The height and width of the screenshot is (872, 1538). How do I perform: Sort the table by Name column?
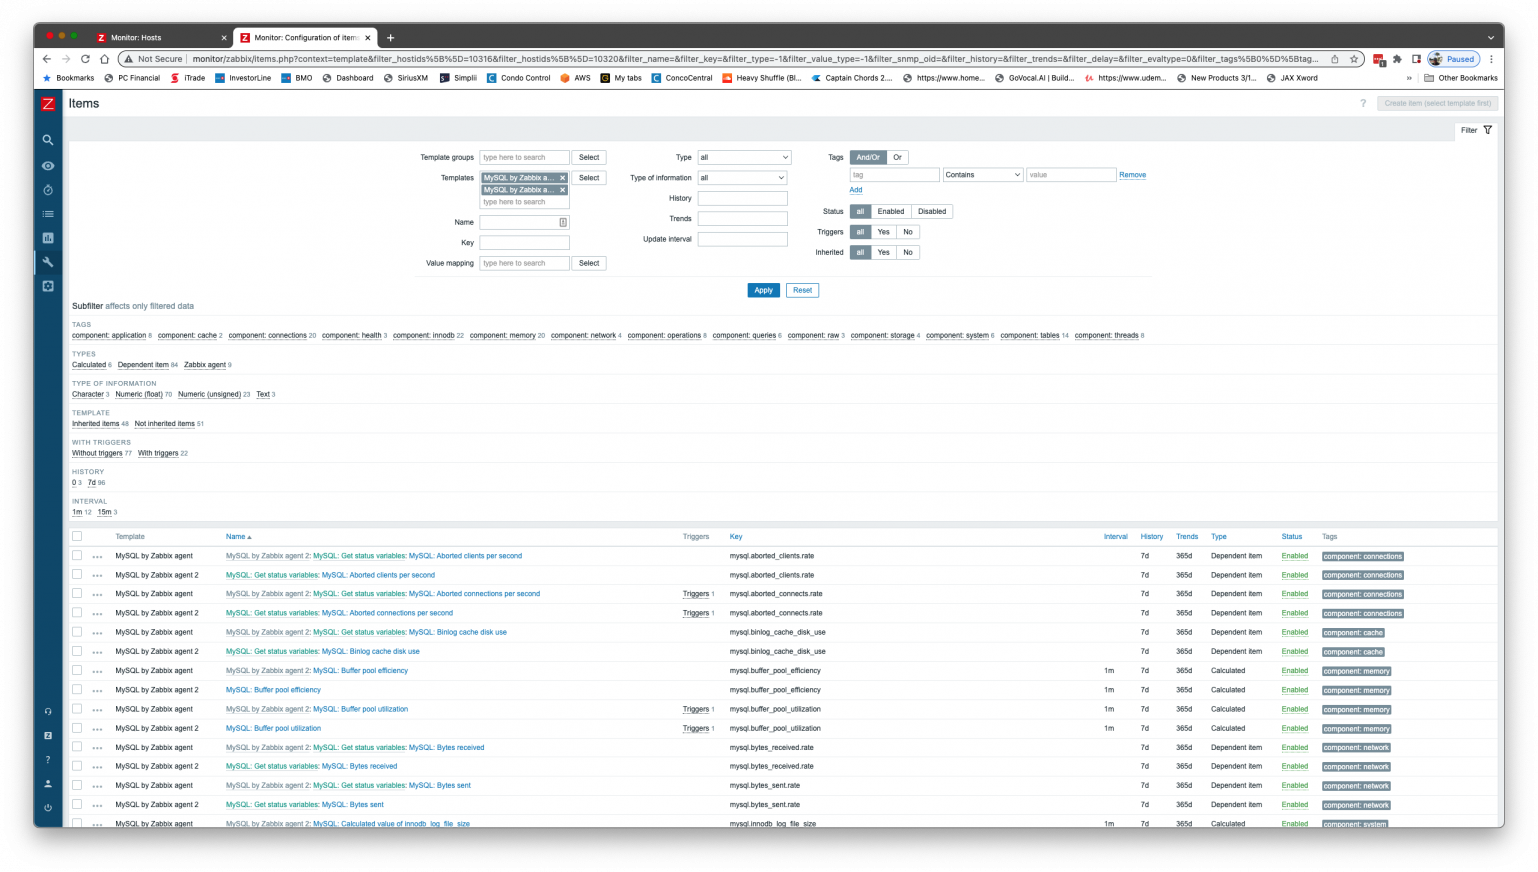(238, 537)
